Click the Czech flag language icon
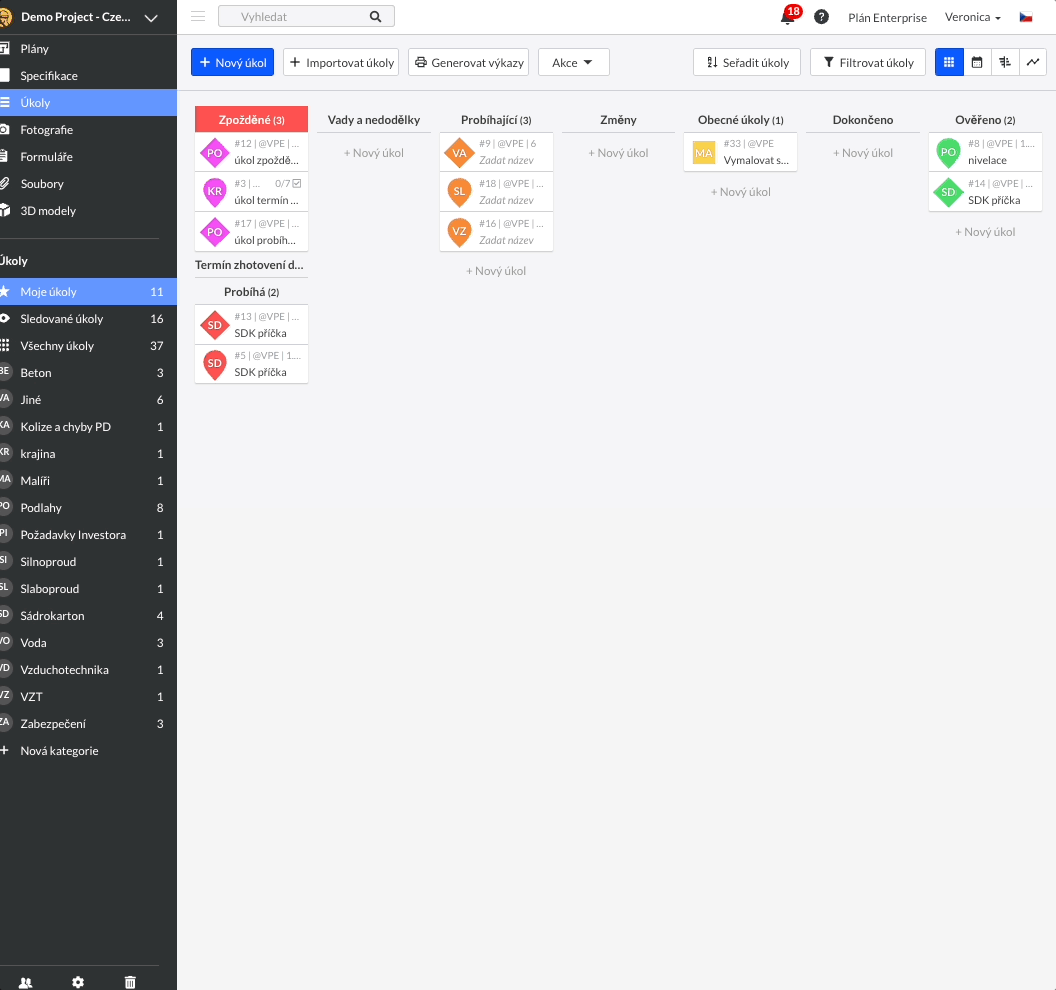The height and width of the screenshot is (990, 1056). (1023, 17)
